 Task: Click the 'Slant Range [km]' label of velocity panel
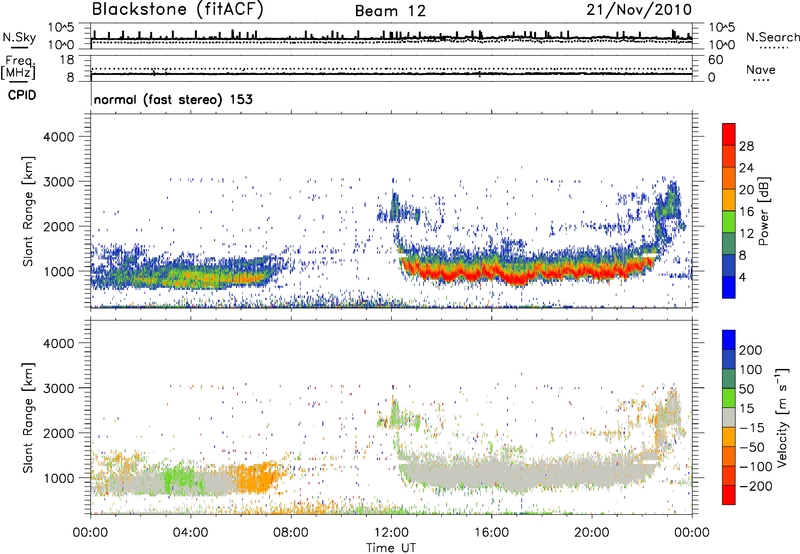[x=28, y=417]
